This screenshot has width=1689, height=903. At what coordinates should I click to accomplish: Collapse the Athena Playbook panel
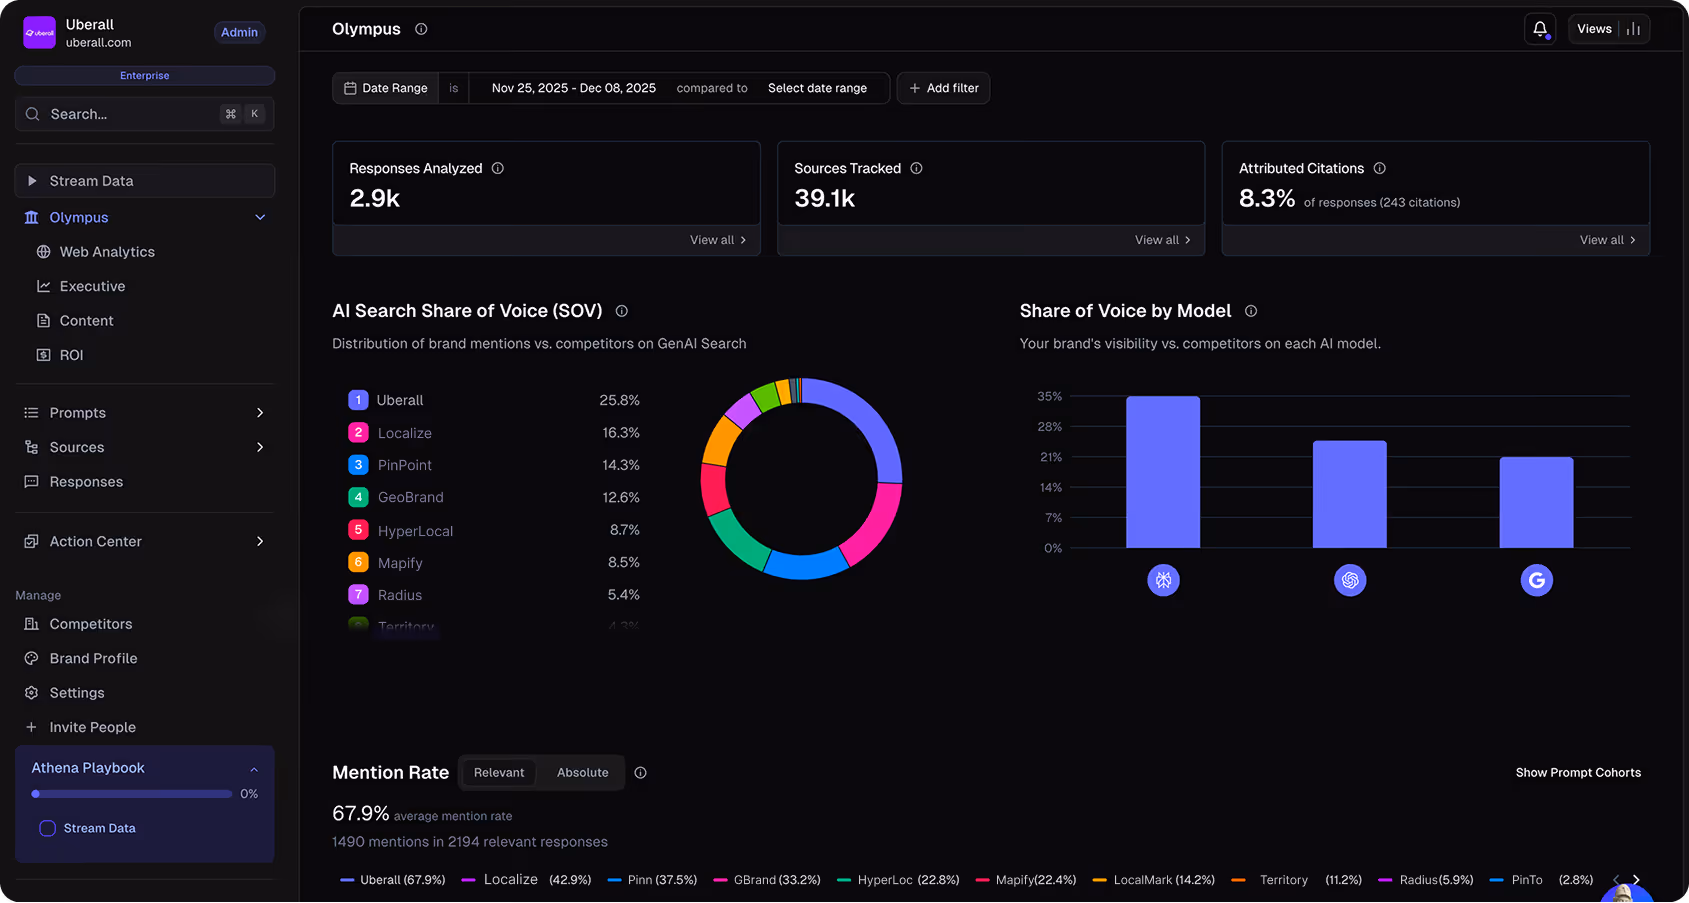(253, 768)
